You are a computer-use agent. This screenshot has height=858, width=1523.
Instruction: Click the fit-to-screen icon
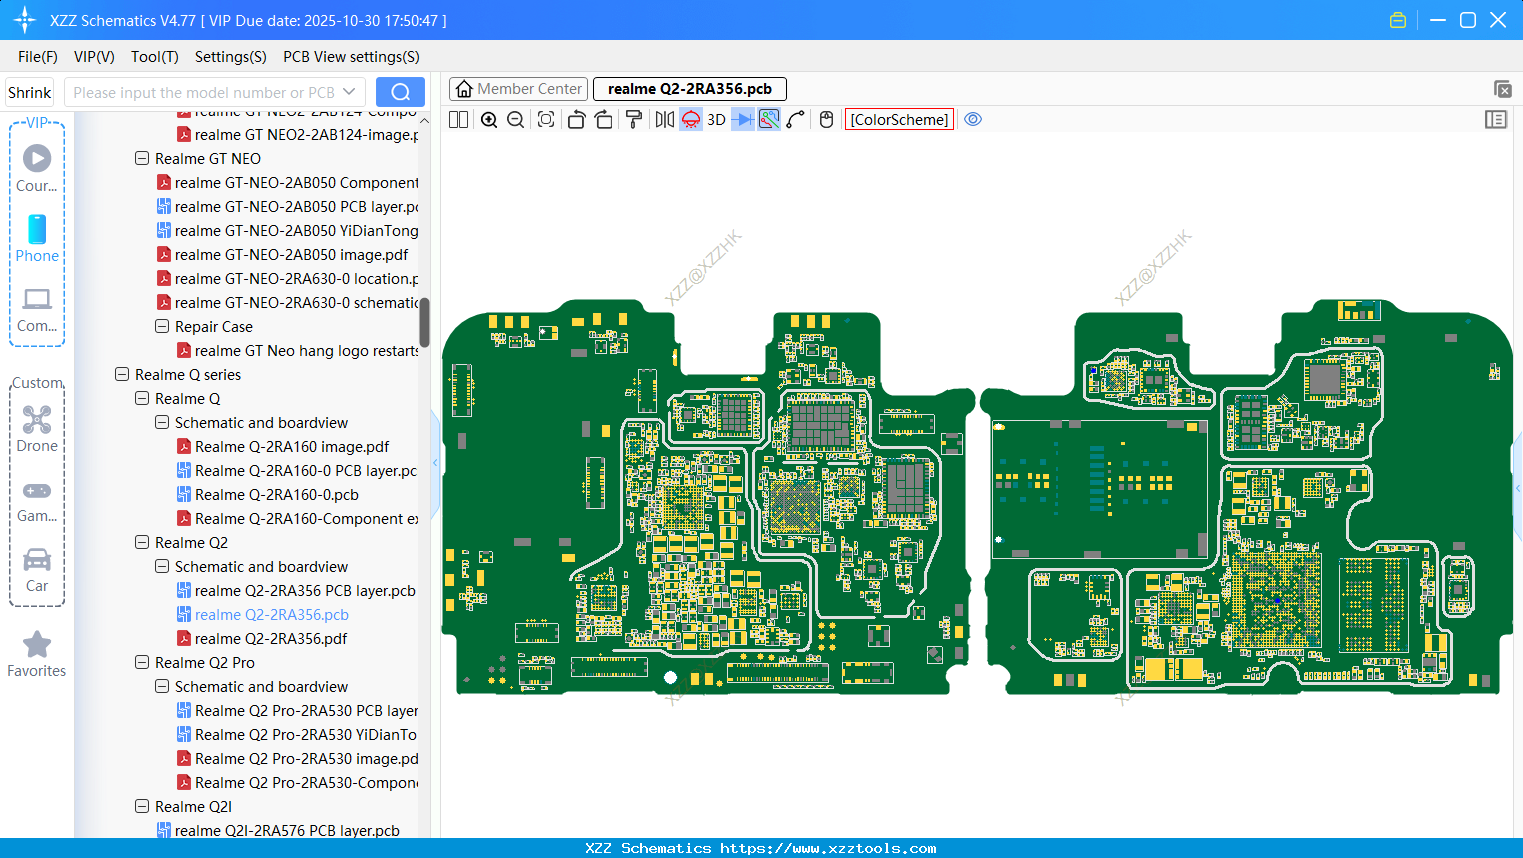(546, 120)
